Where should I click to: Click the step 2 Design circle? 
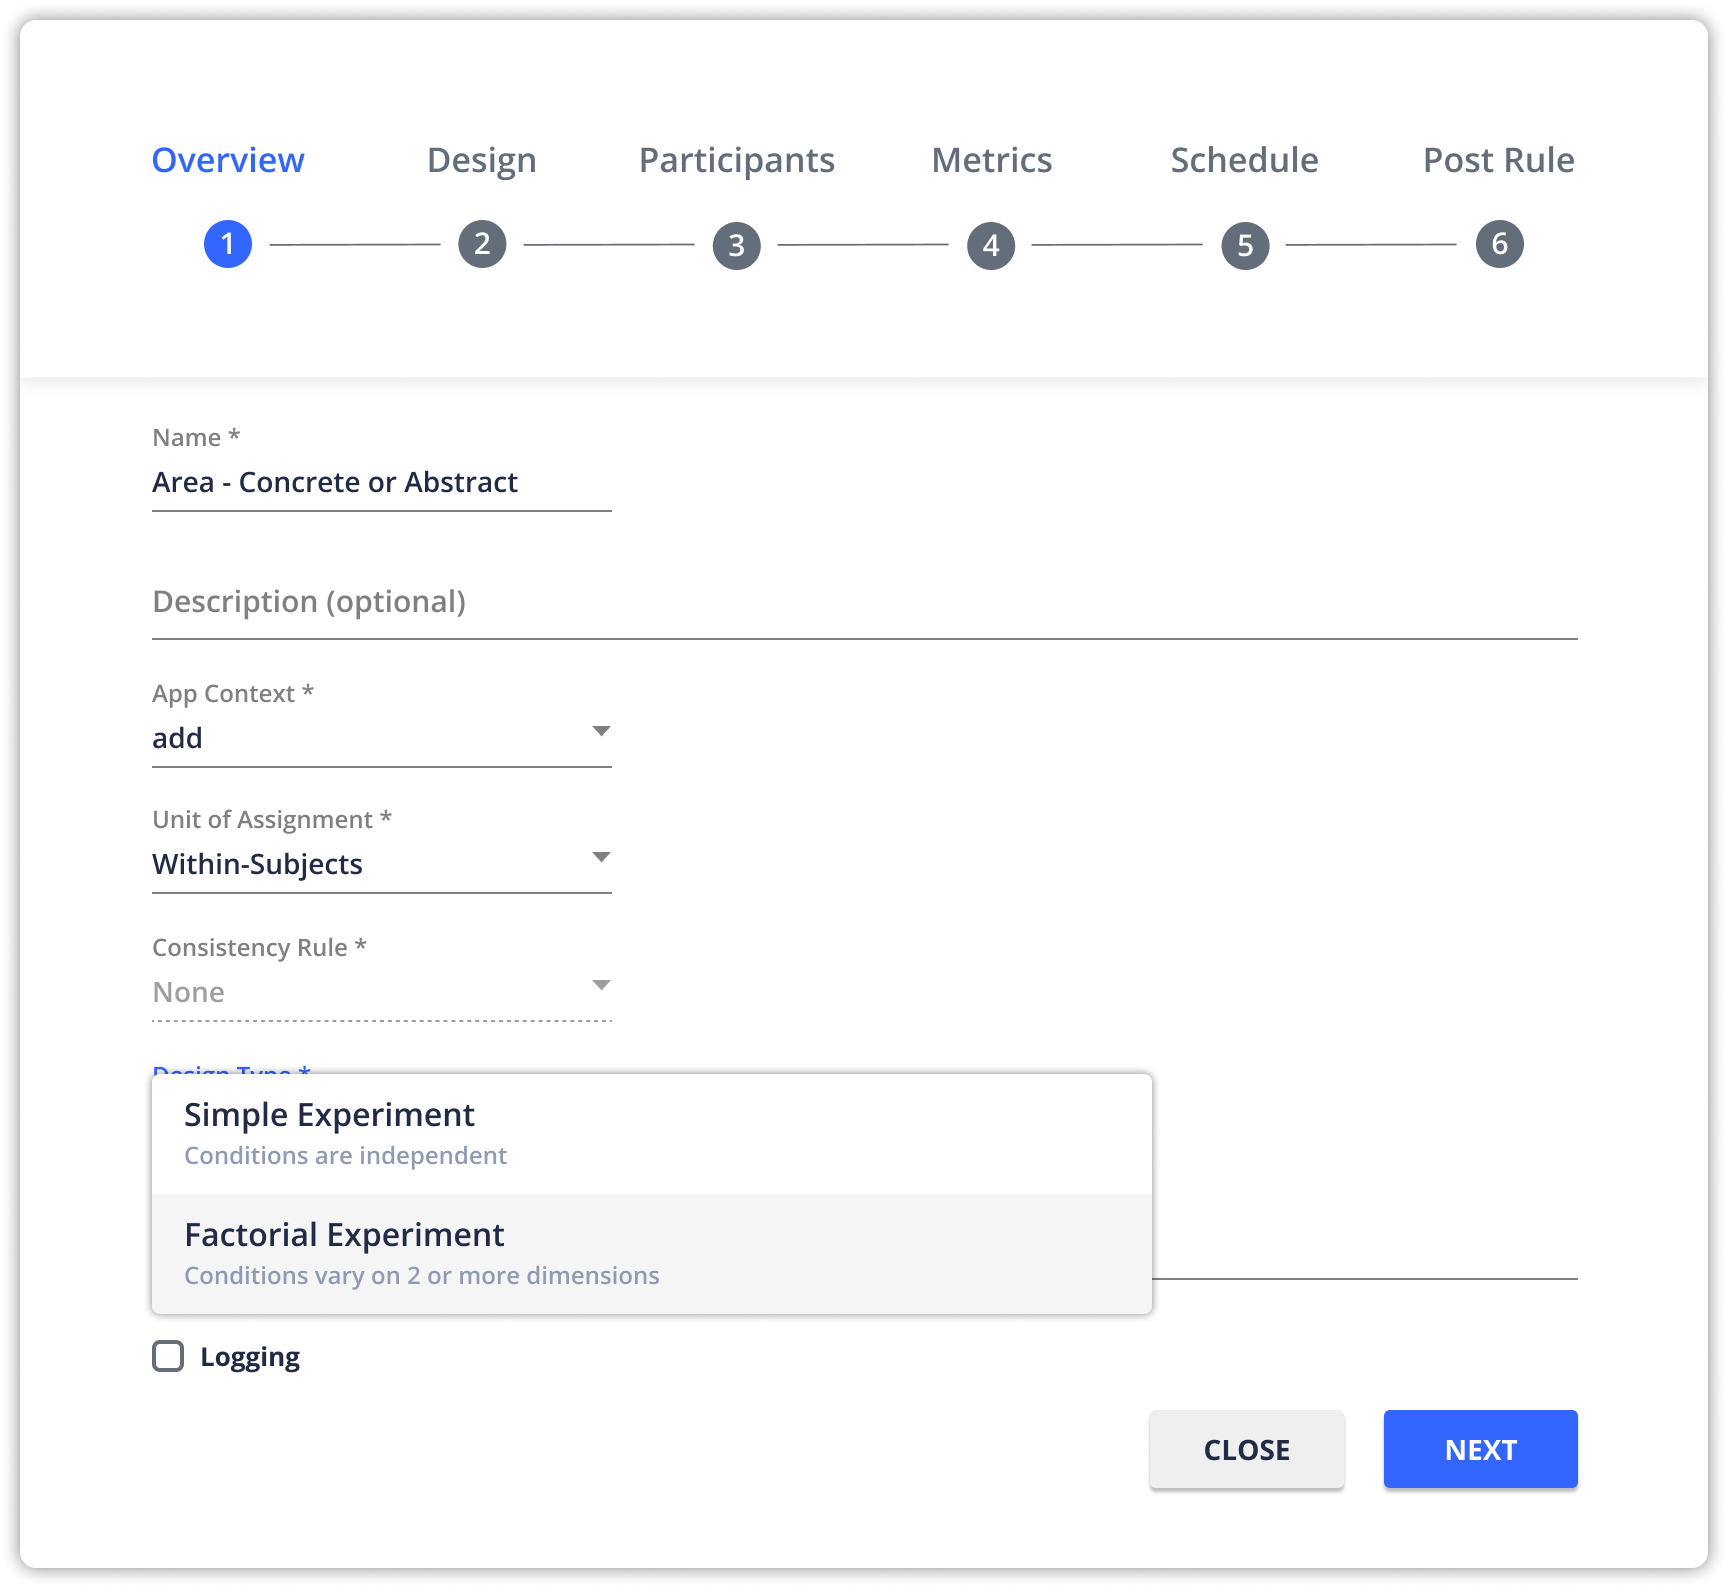(x=482, y=243)
